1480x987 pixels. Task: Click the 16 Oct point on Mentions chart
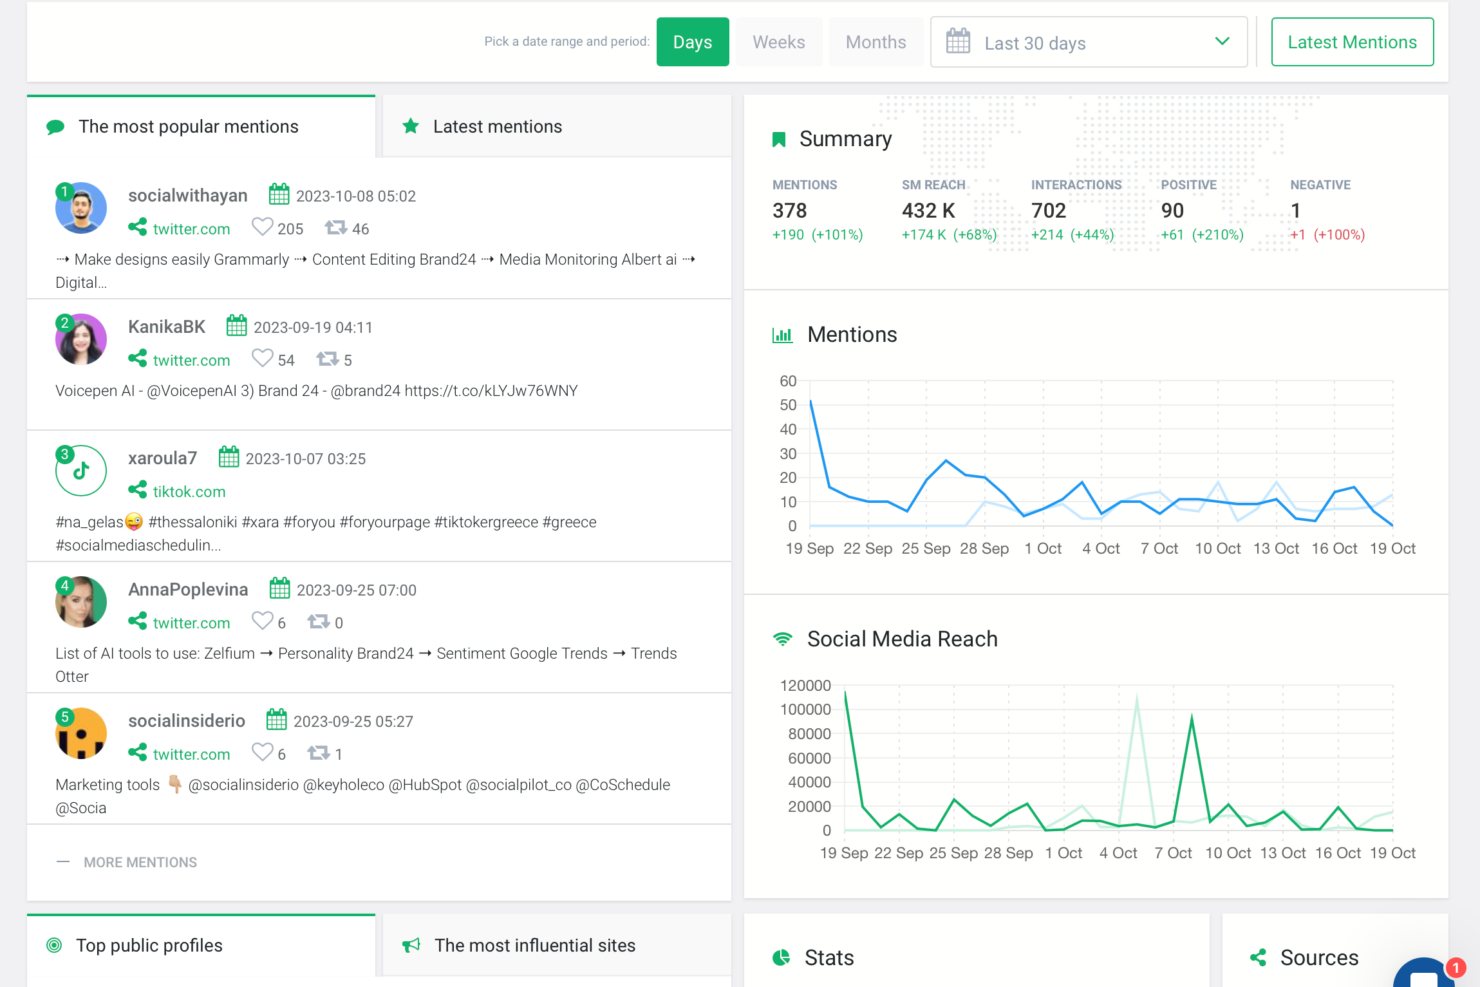point(1335,492)
